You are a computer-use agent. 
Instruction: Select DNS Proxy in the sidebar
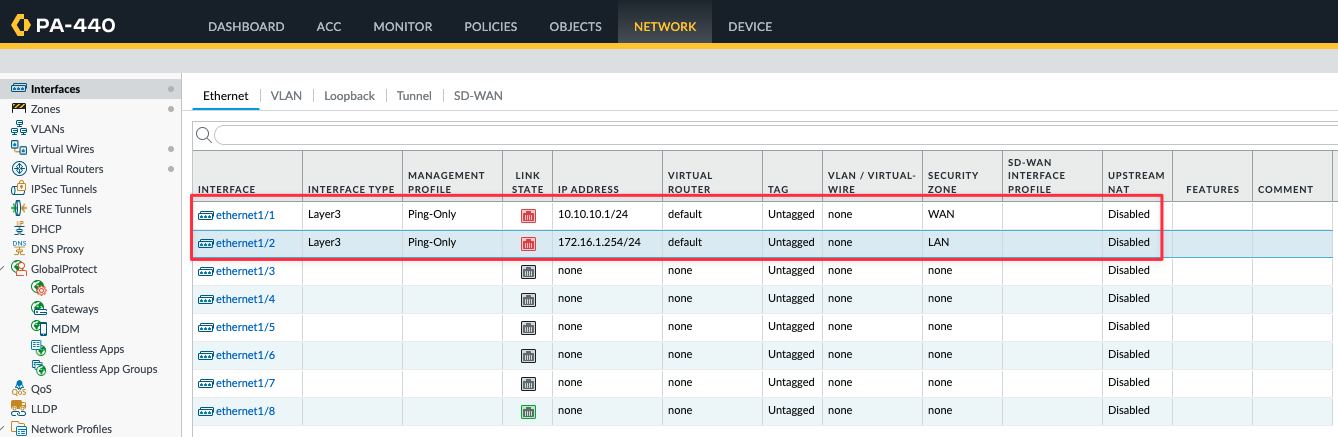pyautogui.click(x=58, y=249)
